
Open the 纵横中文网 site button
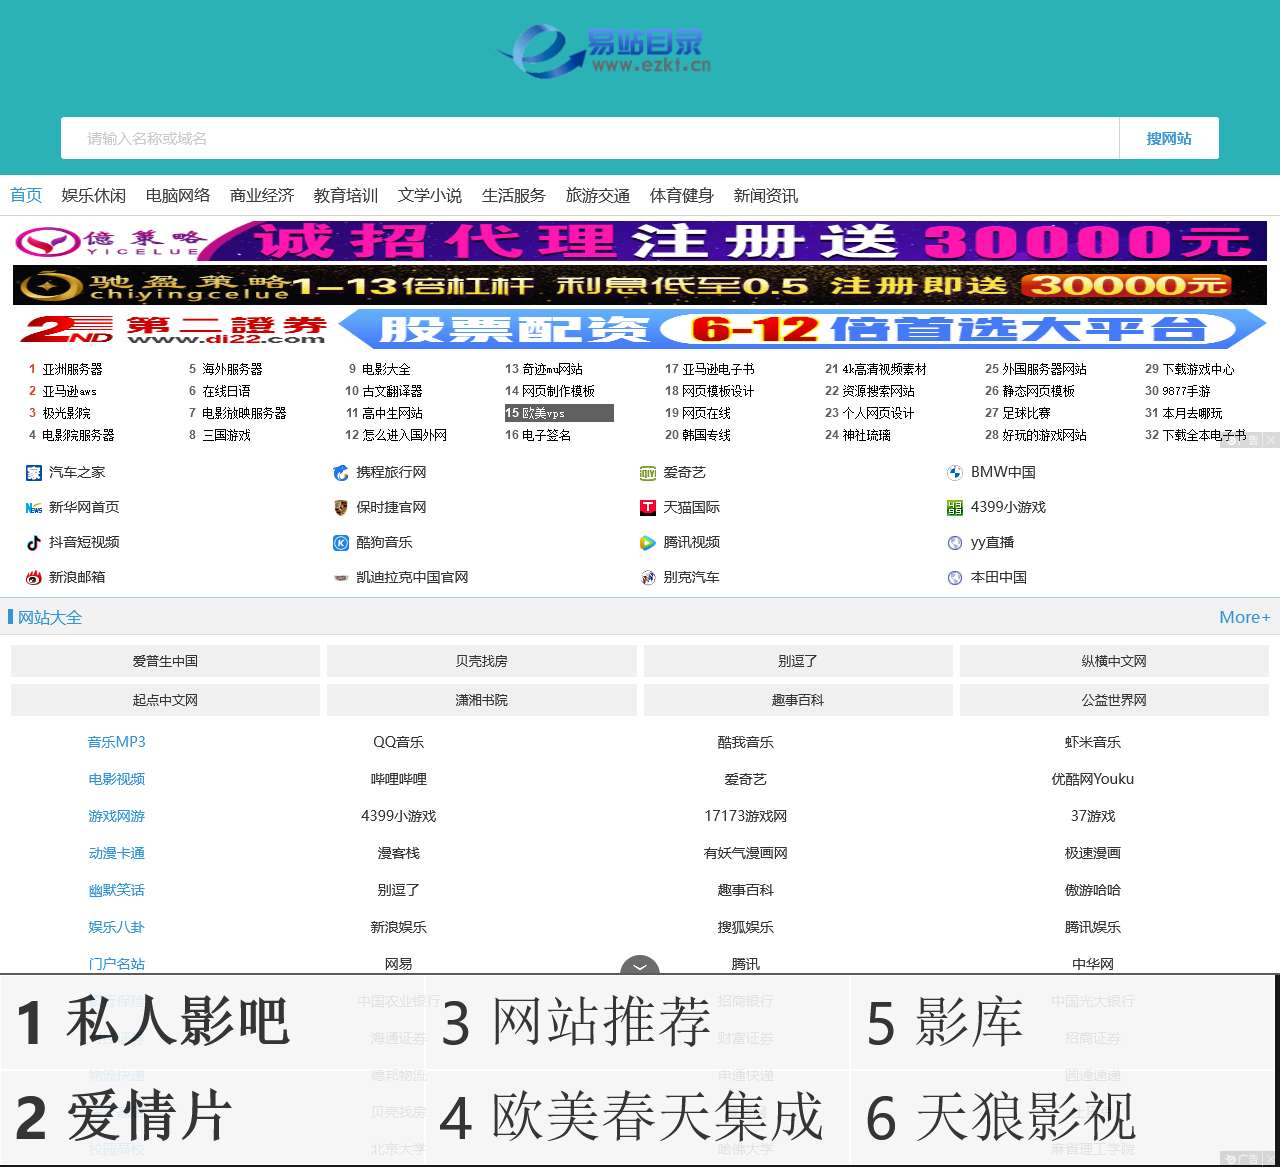1114,661
